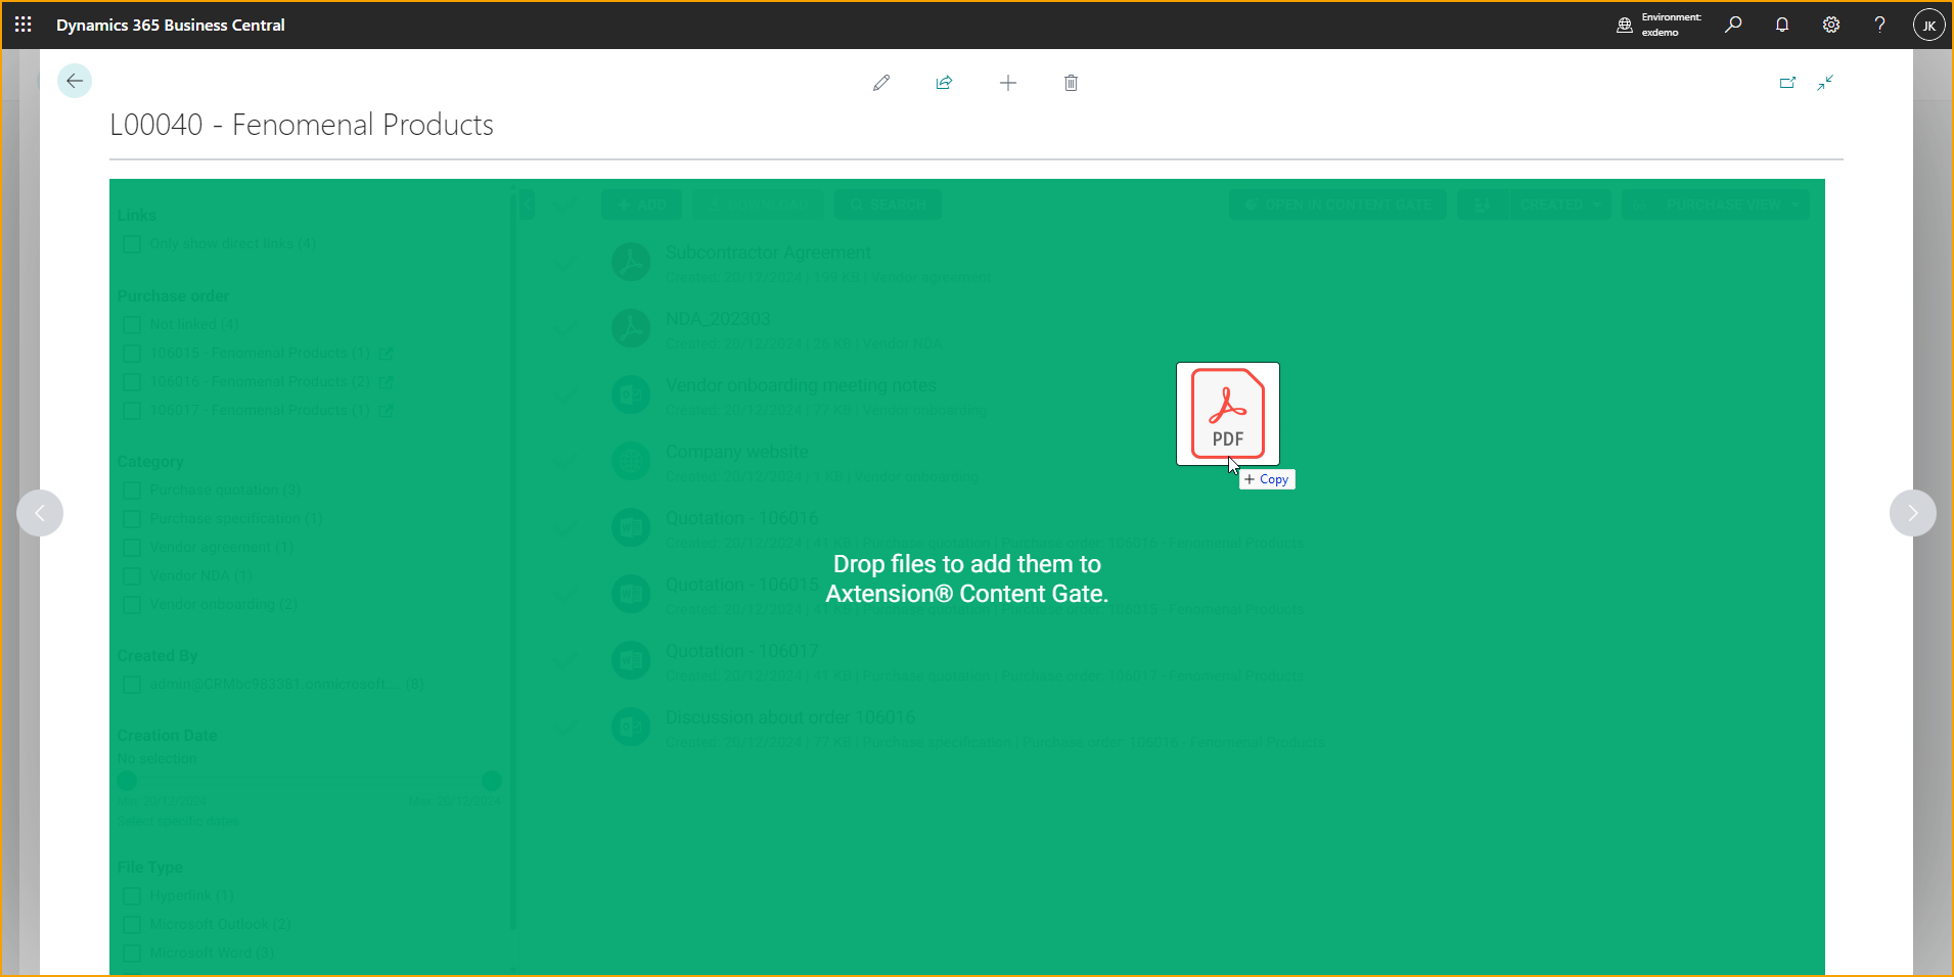Click the plus icon to create new
1954x977 pixels.
click(1008, 83)
